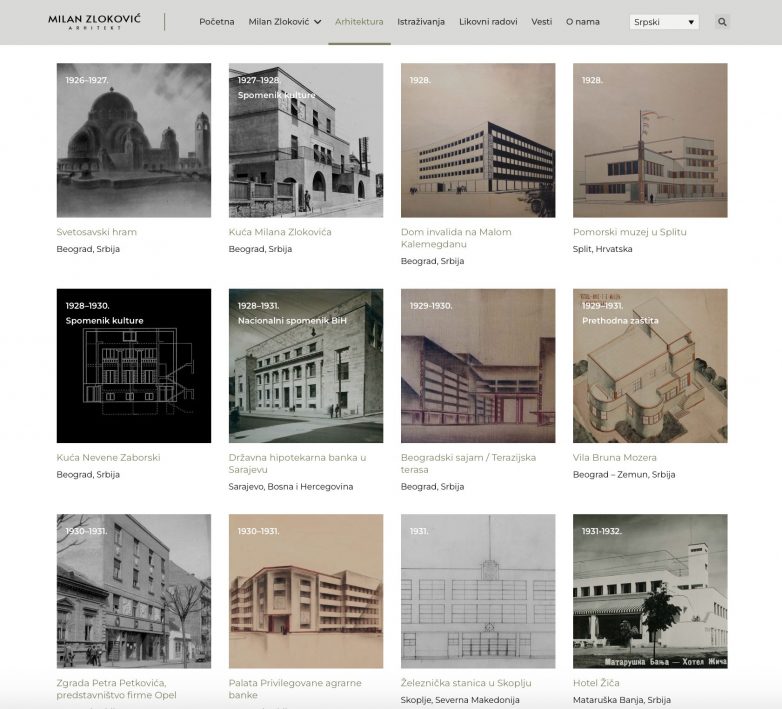Image resolution: width=782 pixels, height=709 pixels.
Task: Click the Vila Bruna Mozera link
Action: coord(616,458)
